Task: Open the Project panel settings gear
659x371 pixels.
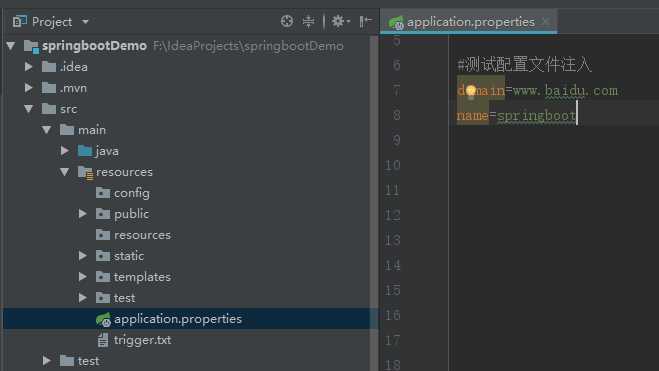Action: (340, 21)
